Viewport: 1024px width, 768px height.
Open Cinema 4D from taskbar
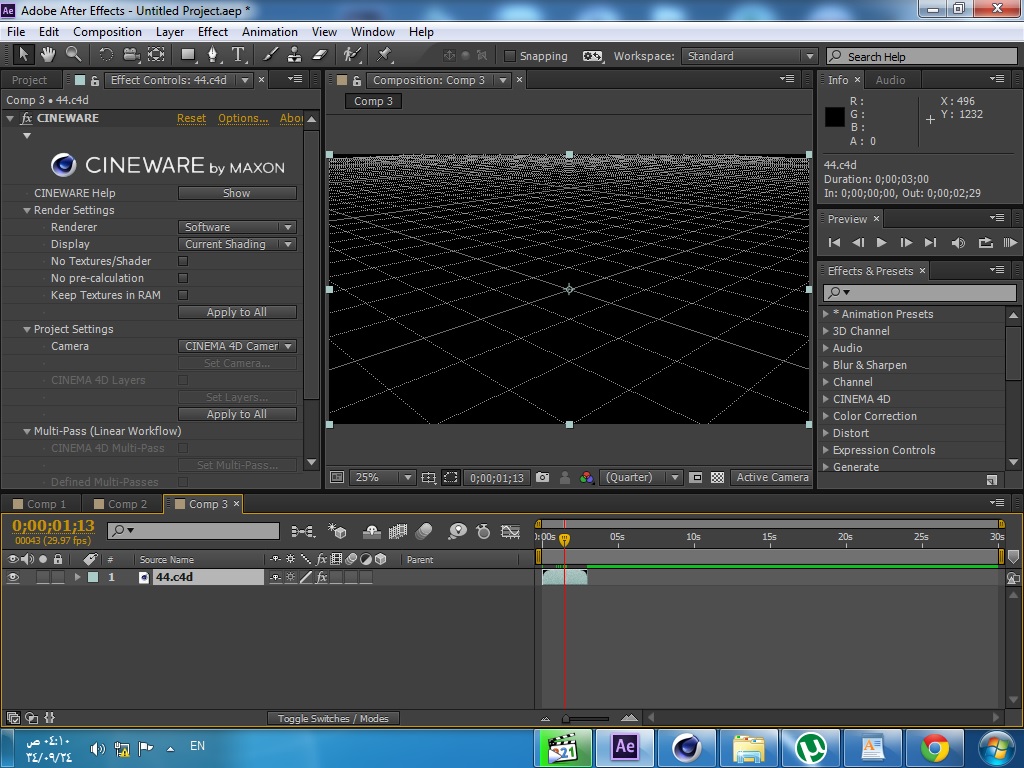[x=686, y=746]
